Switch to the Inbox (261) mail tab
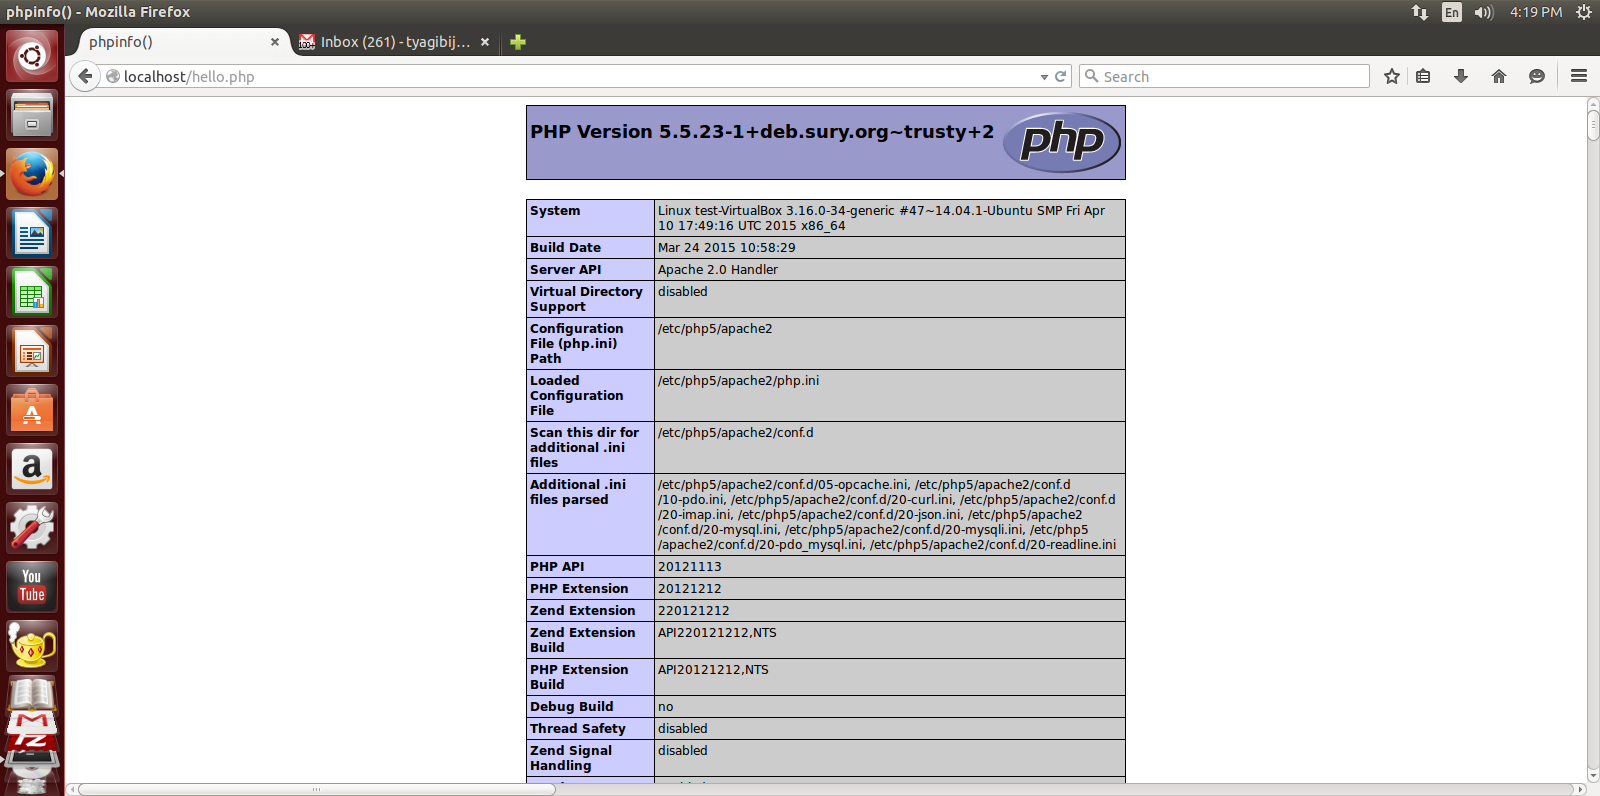Image resolution: width=1600 pixels, height=796 pixels. pyautogui.click(x=395, y=42)
